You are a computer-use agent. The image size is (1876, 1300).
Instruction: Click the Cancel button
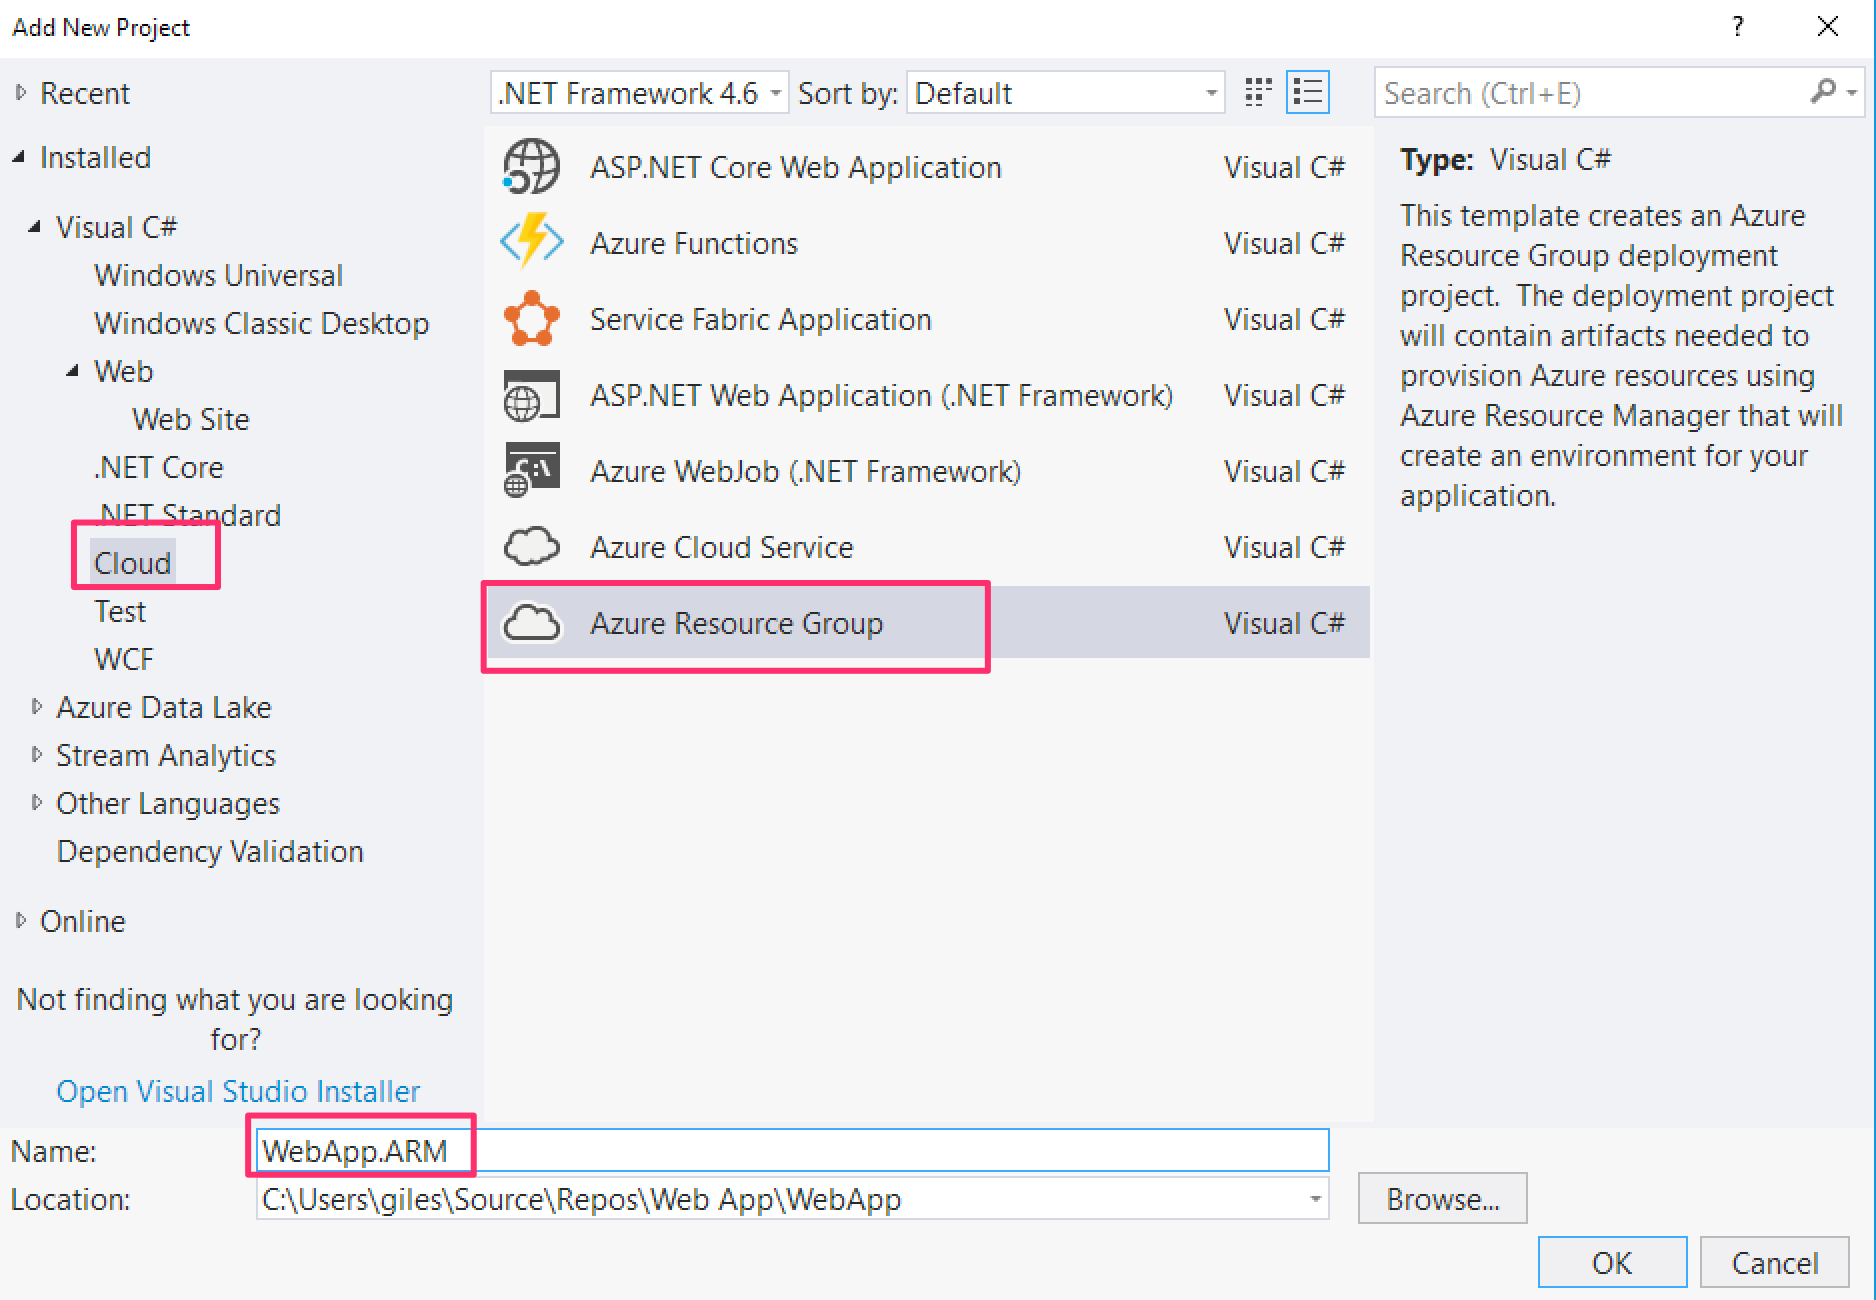[1775, 1263]
